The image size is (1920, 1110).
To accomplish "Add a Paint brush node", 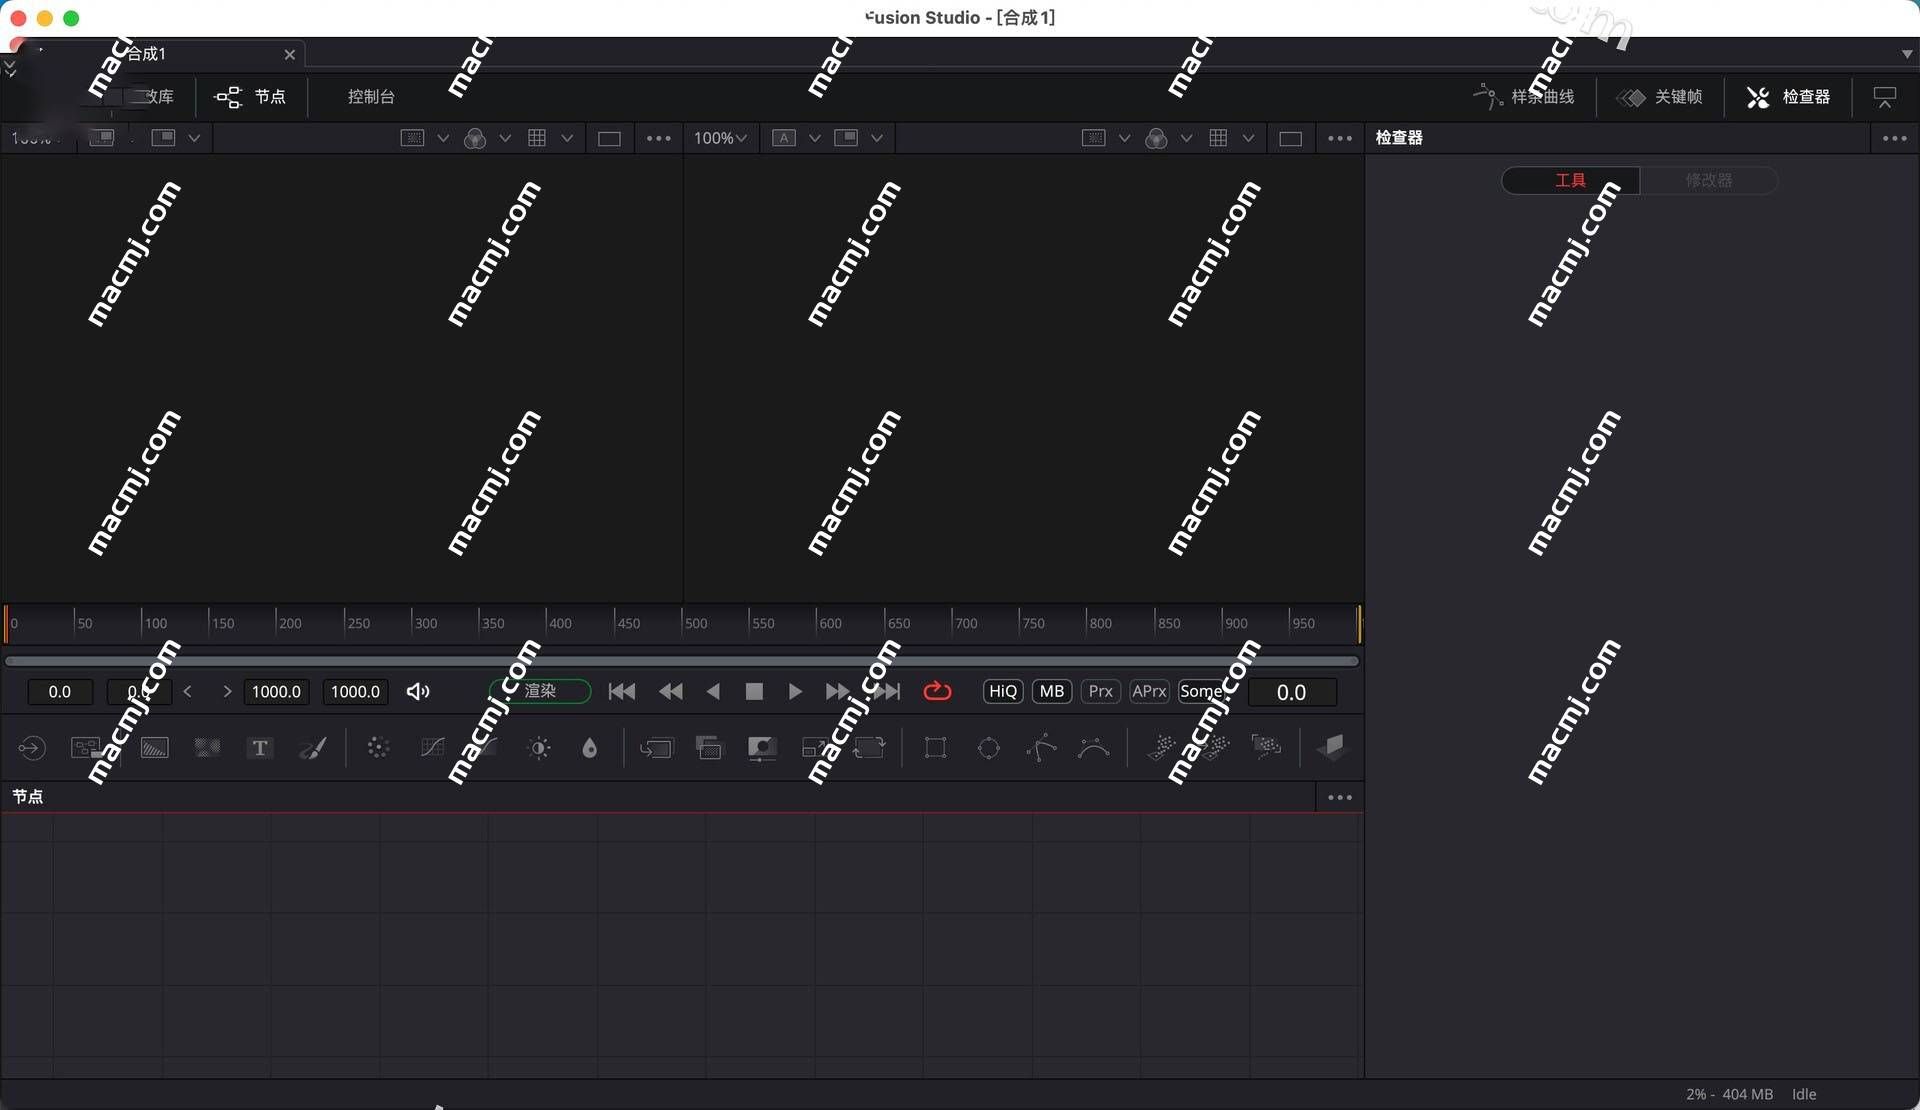I will (313, 747).
